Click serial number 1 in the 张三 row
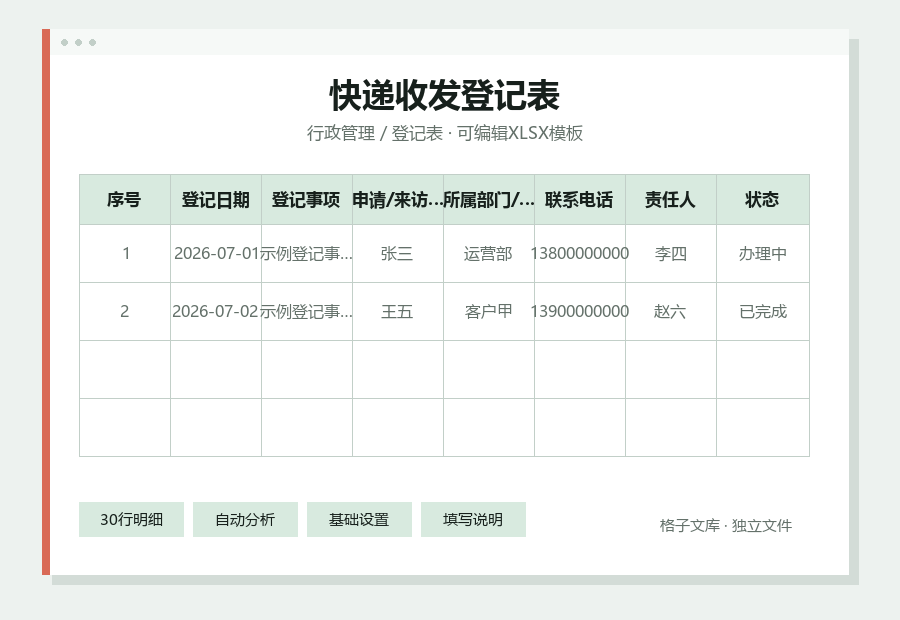900x620 pixels. click(125, 254)
